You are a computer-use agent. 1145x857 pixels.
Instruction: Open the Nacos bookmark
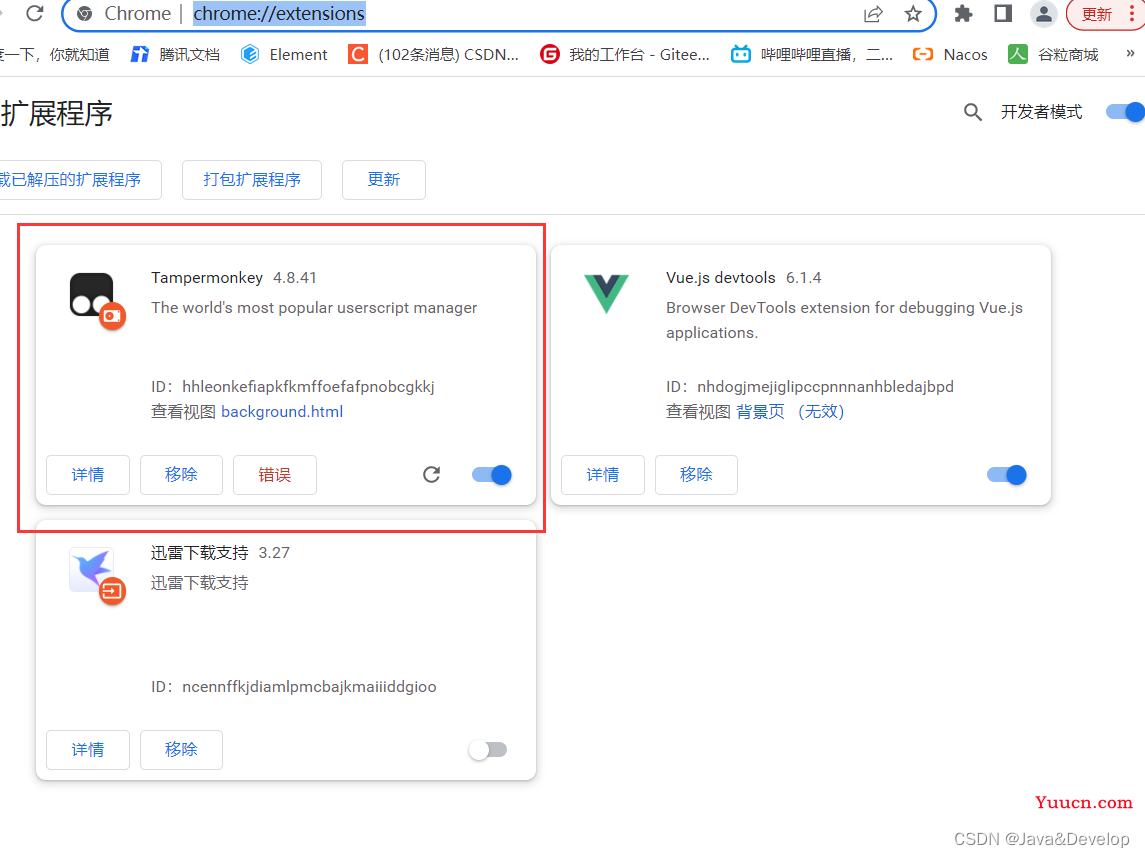950,55
